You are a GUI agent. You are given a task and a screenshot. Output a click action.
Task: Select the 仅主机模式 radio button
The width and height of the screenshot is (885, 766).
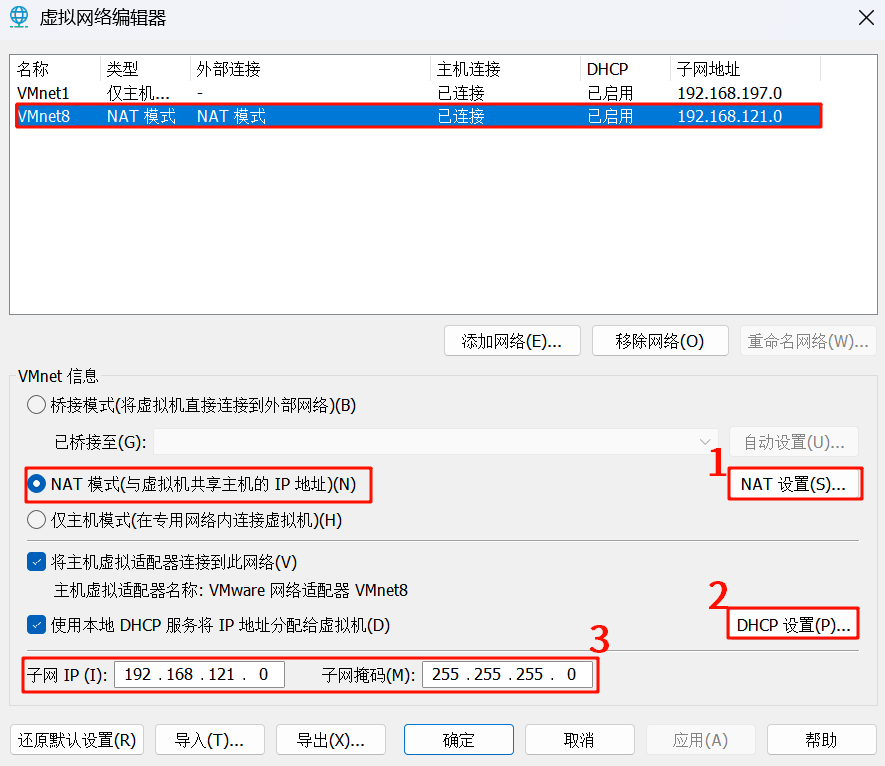click(36, 519)
